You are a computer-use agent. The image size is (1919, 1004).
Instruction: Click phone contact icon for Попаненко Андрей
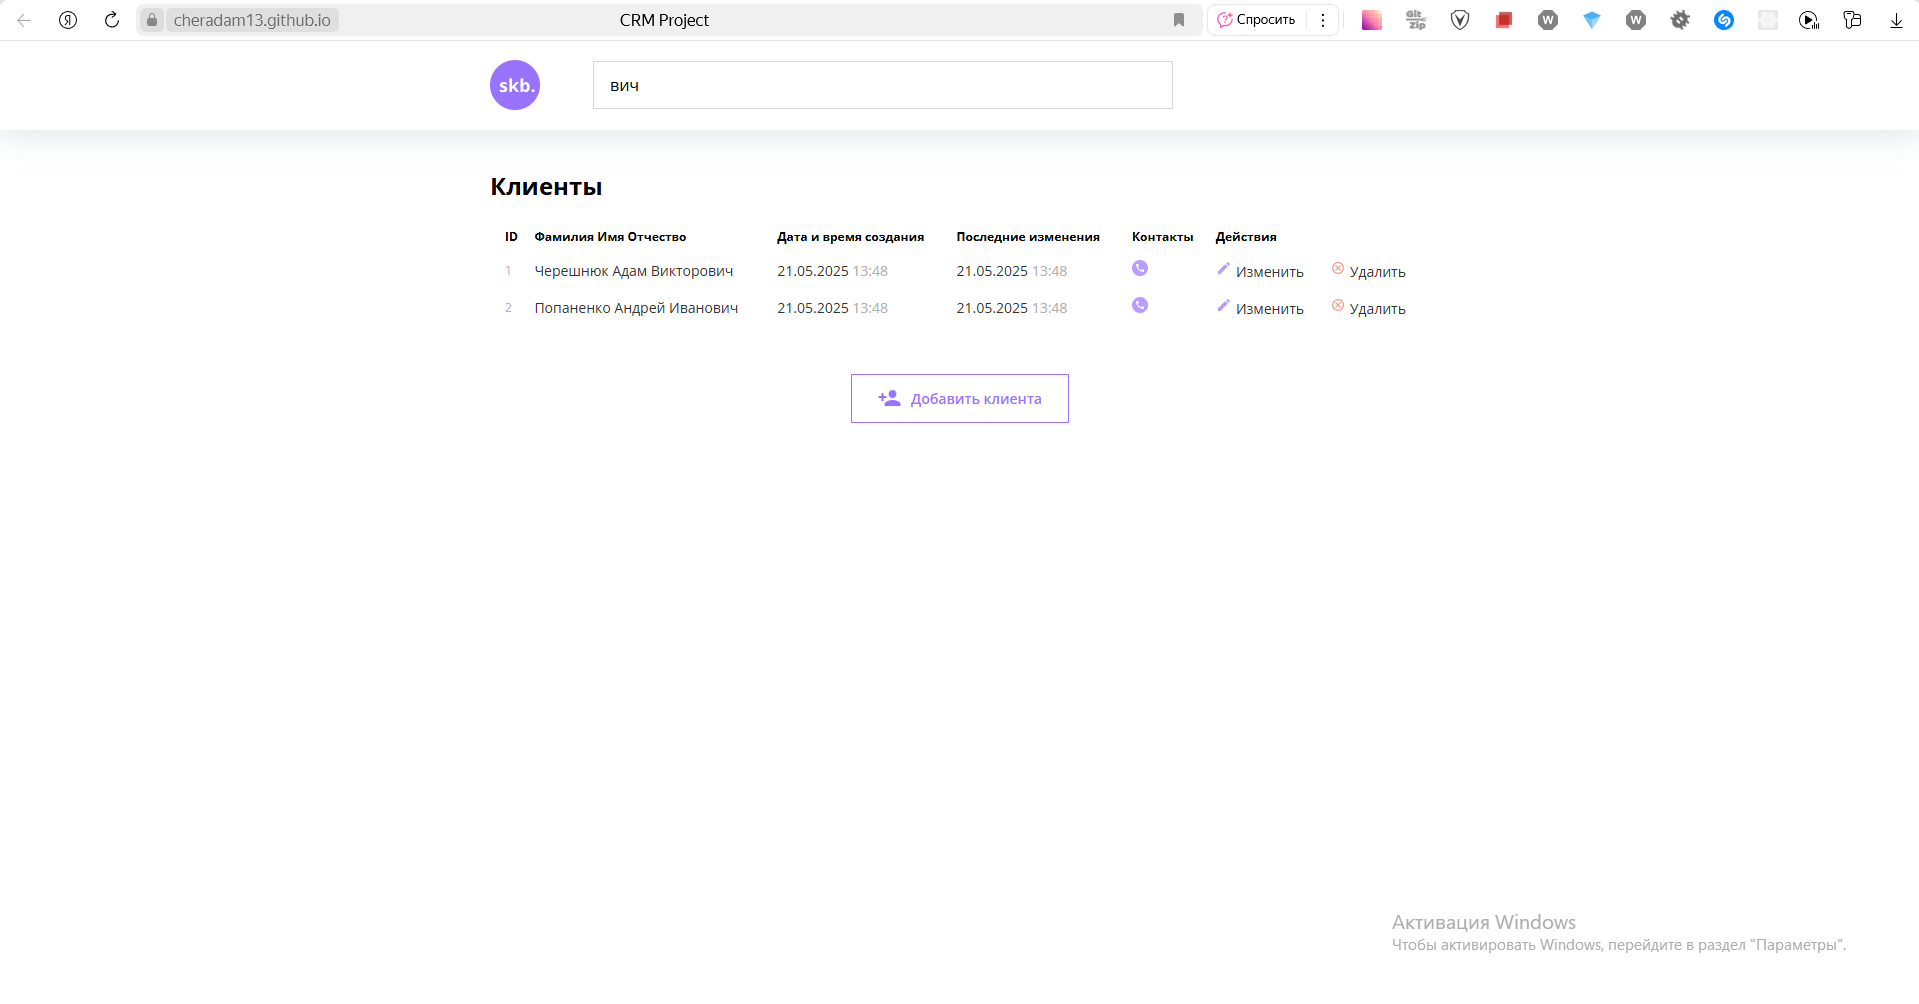coord(1139,305)
